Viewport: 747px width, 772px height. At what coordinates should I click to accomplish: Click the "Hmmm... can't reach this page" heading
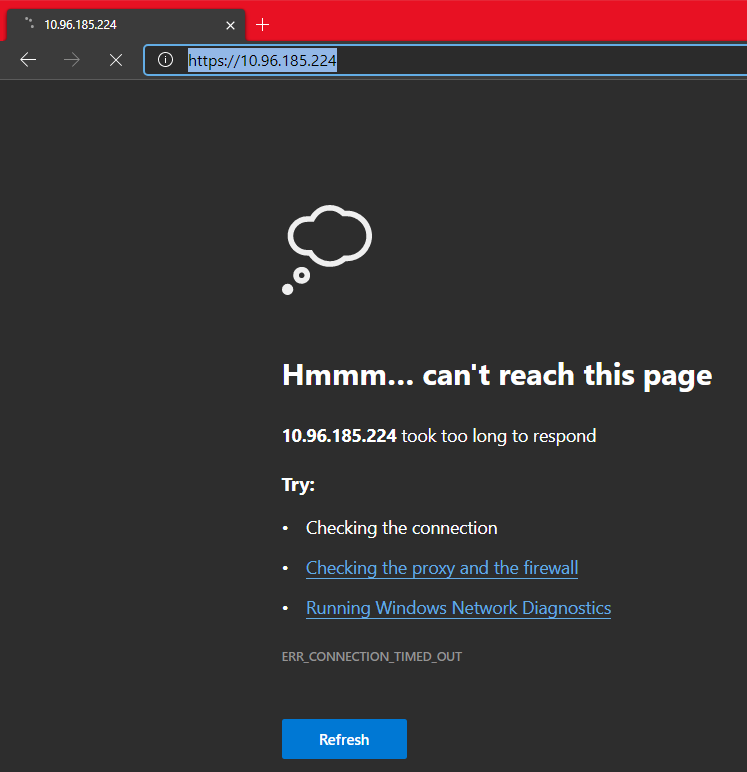(497, 375)
